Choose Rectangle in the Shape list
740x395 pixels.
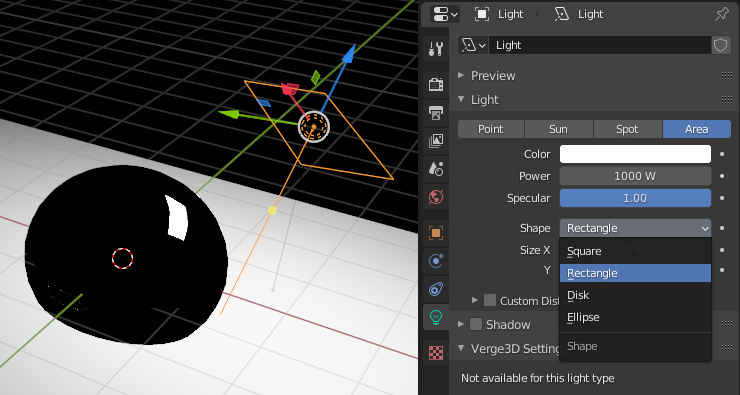[635, 273]
